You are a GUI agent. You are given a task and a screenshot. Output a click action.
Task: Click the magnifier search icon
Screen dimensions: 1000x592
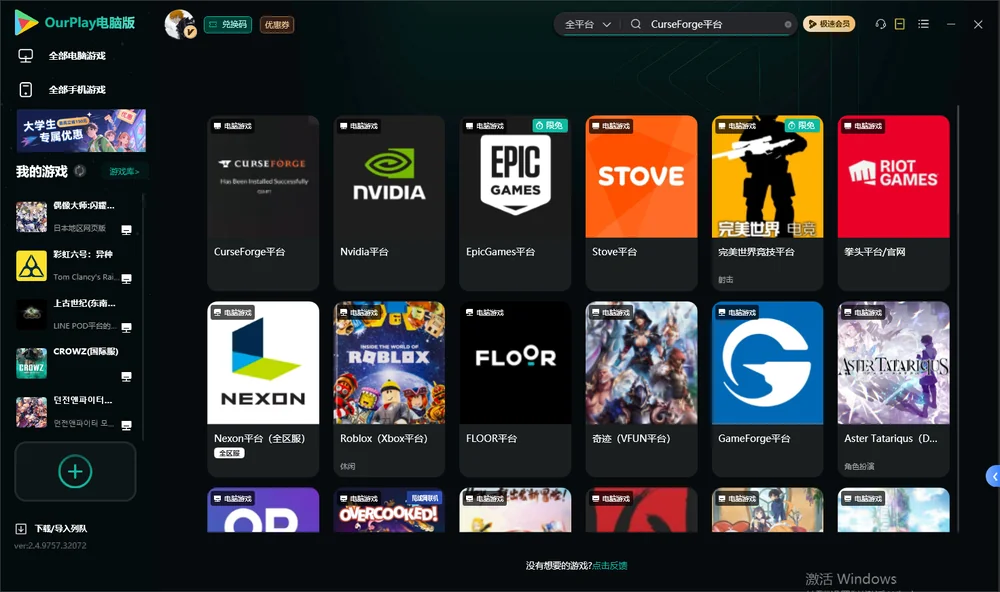click(636, 24)
